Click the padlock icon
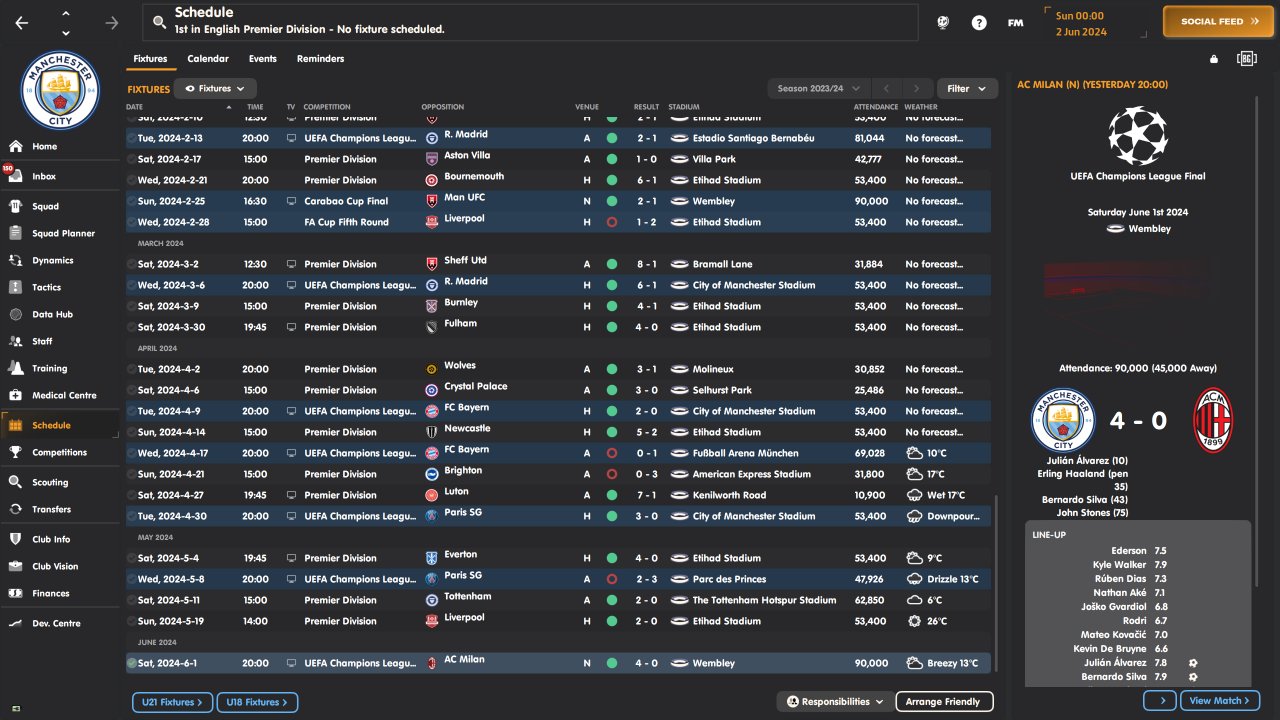The width and height of the screenshot is (1280, 720). 1214,59
